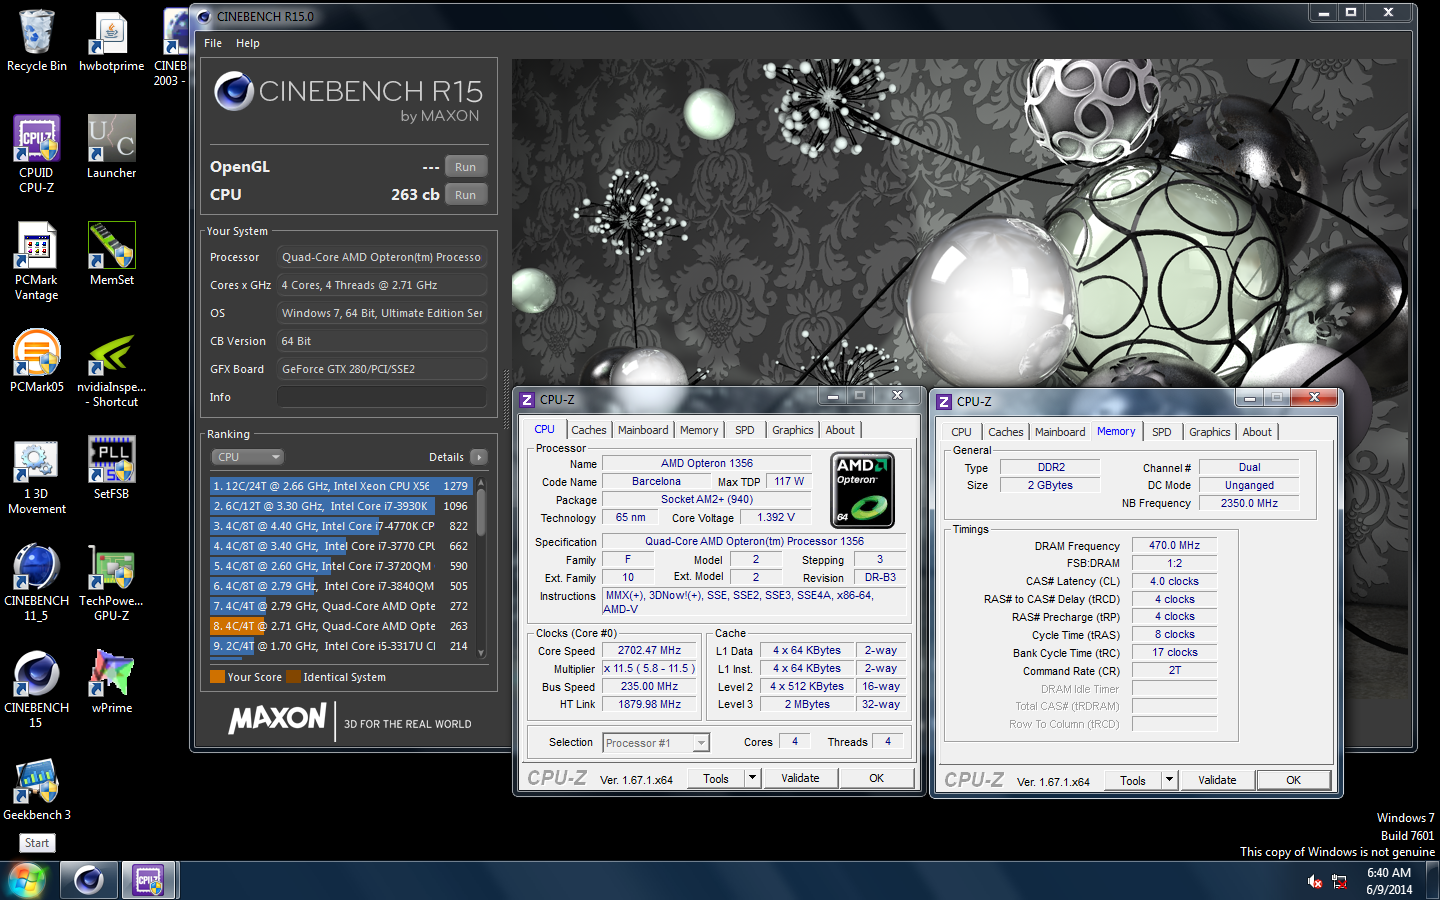Open PCMark05 desktop icon
Screen dimensions: 1440x900
click(37, 360)
